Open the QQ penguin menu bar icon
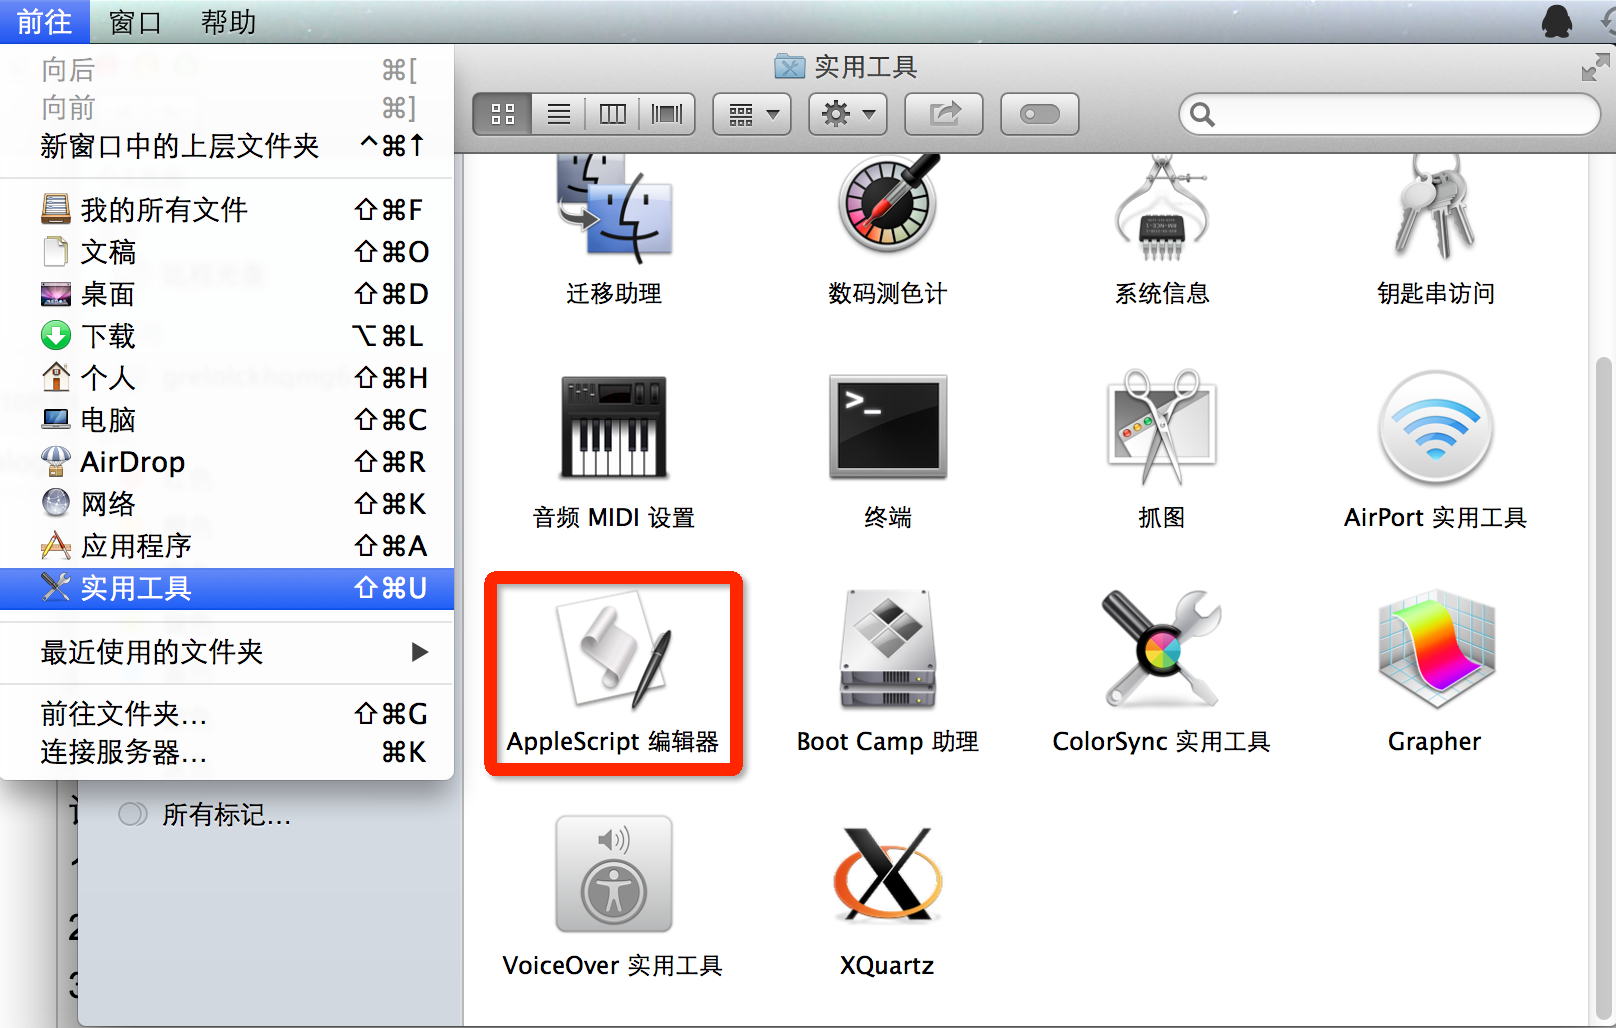The image size is (1616, 1028). (x=1557, y=21)
